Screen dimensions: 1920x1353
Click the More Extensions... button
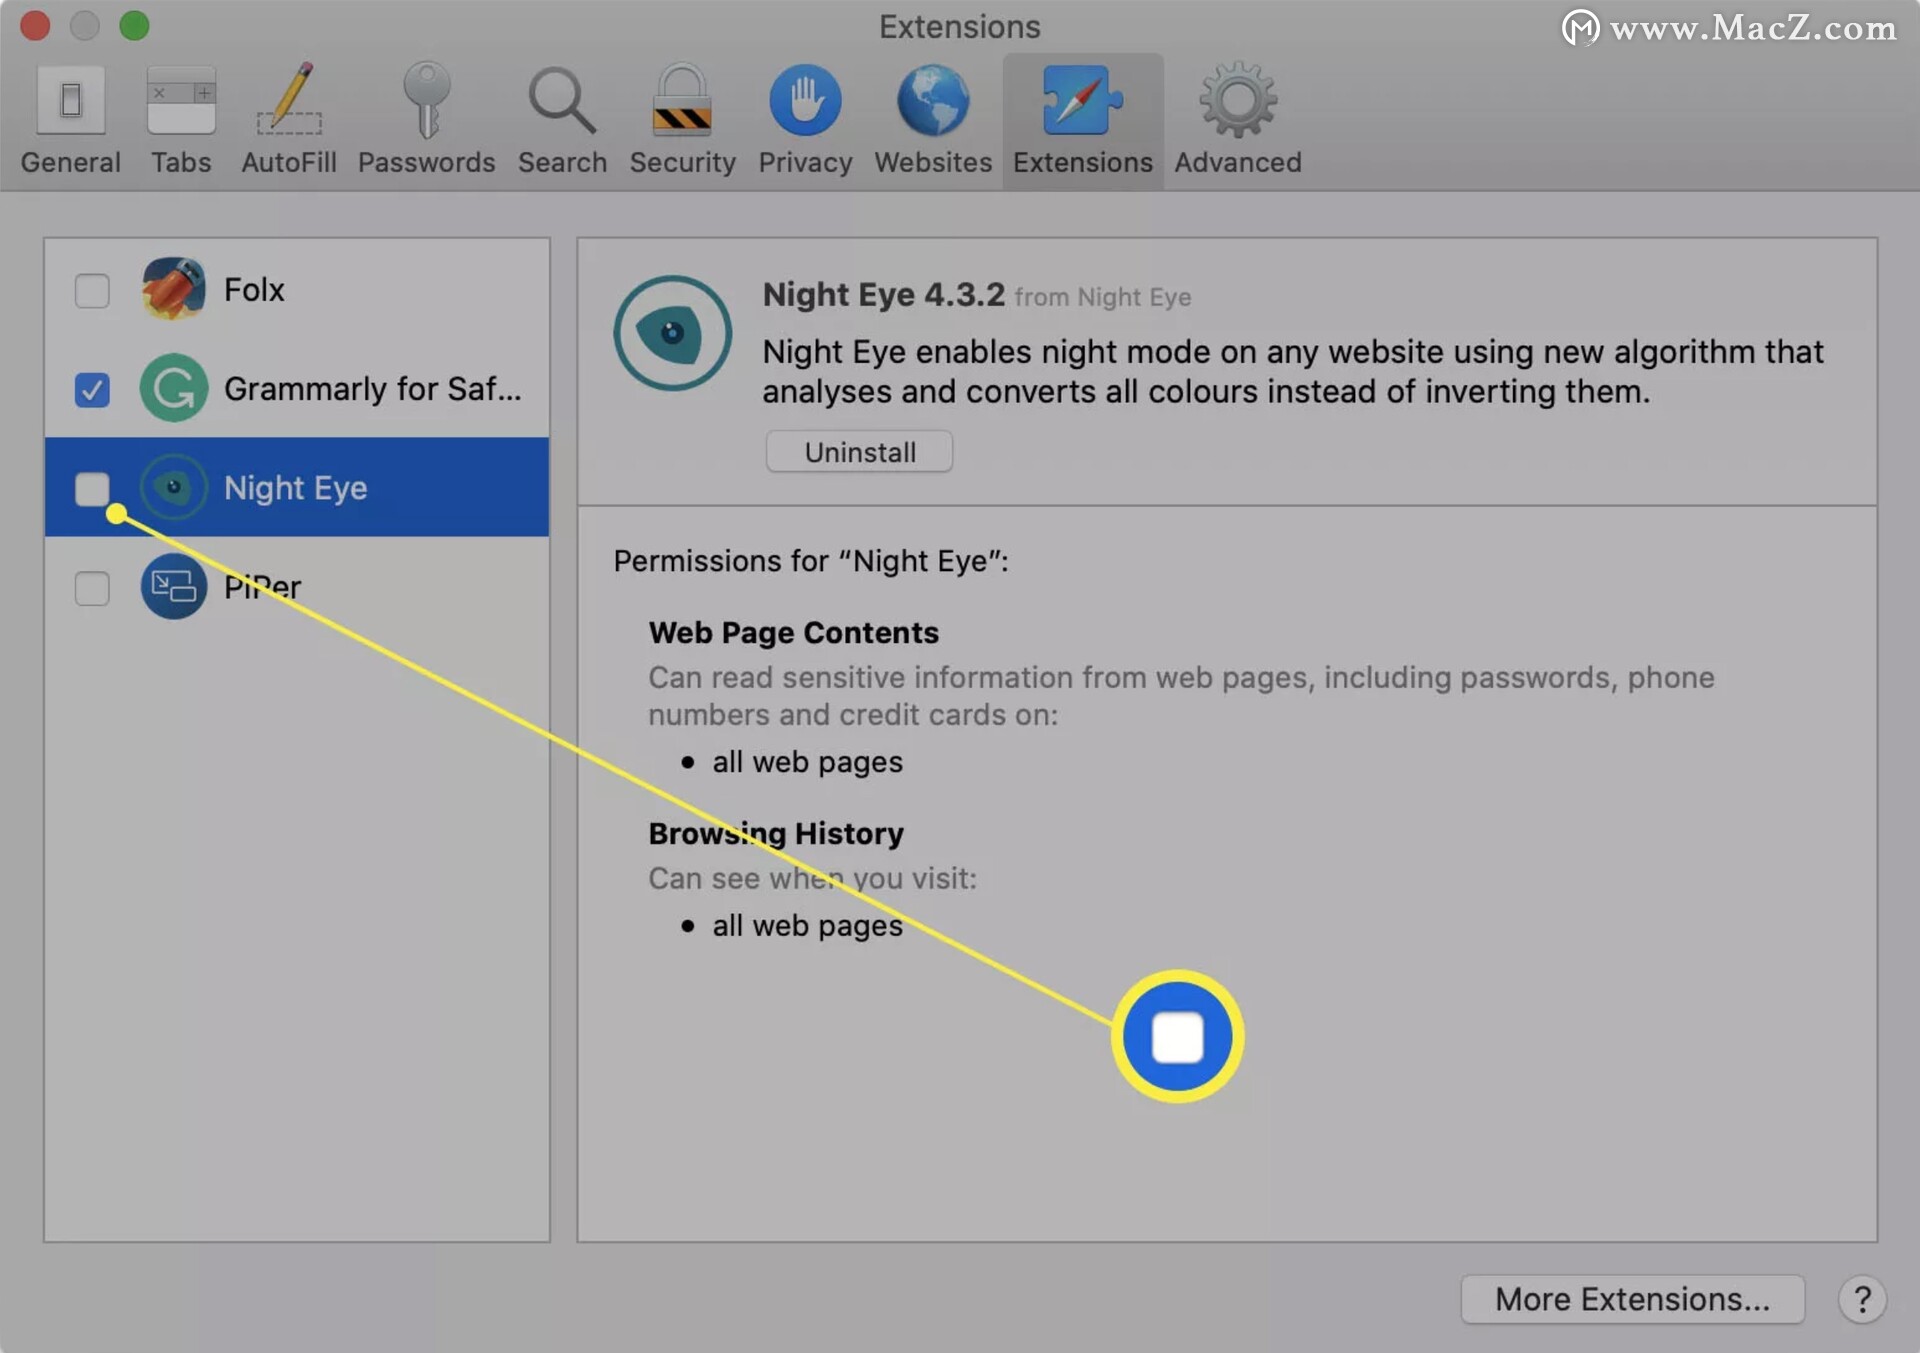pos(1632,1299)
